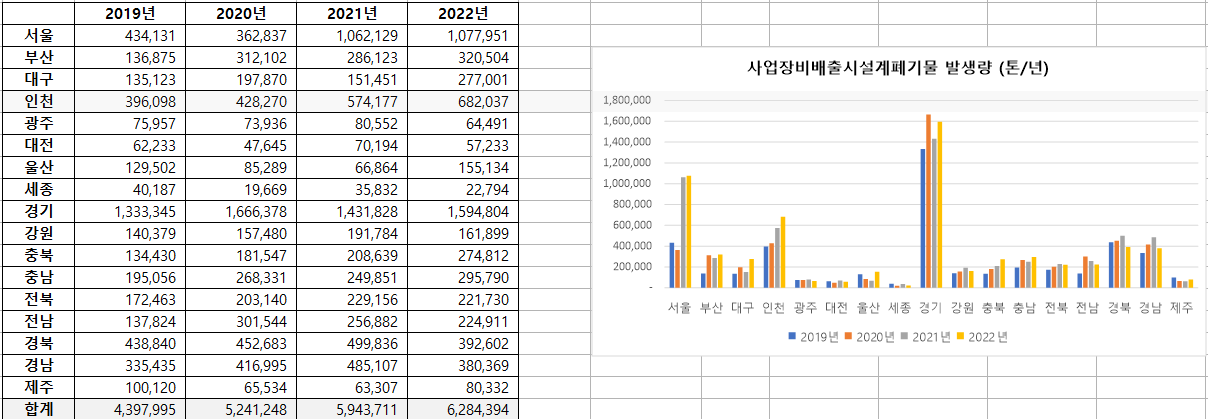
Task: Select total cell 6,284,394
Action: [463, 408]
